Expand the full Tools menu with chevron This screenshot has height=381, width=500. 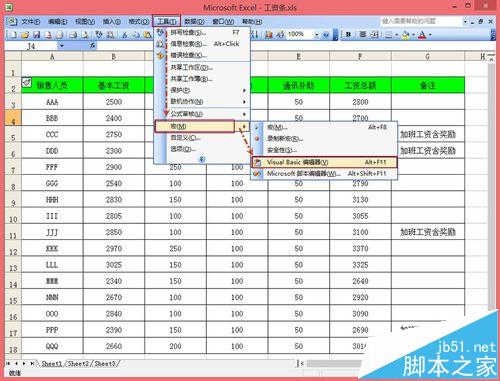pos(202,159)
